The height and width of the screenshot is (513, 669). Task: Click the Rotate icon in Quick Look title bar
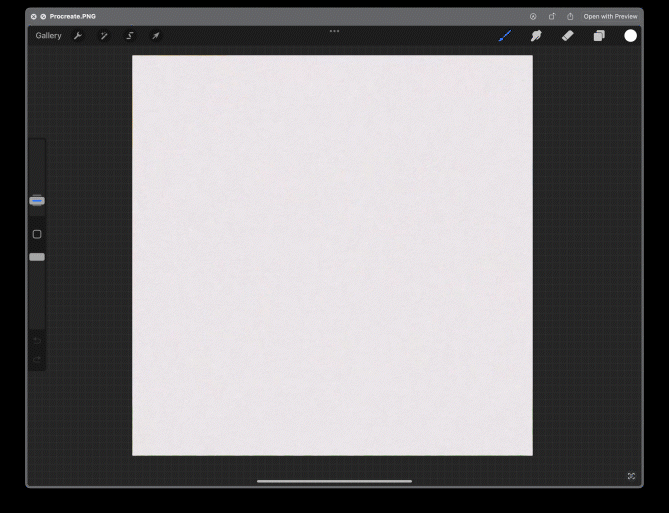[x=552, y=17]
